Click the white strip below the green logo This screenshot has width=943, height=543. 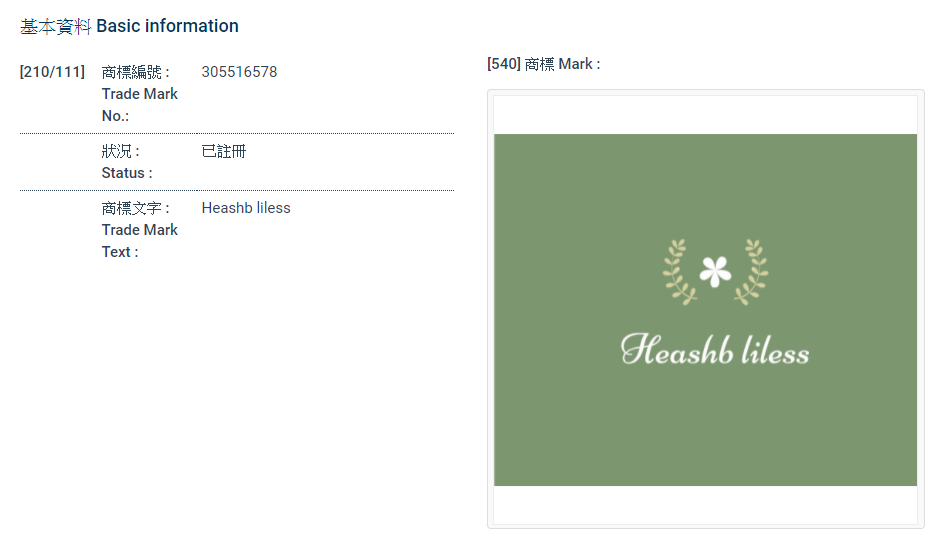point(705,504)
